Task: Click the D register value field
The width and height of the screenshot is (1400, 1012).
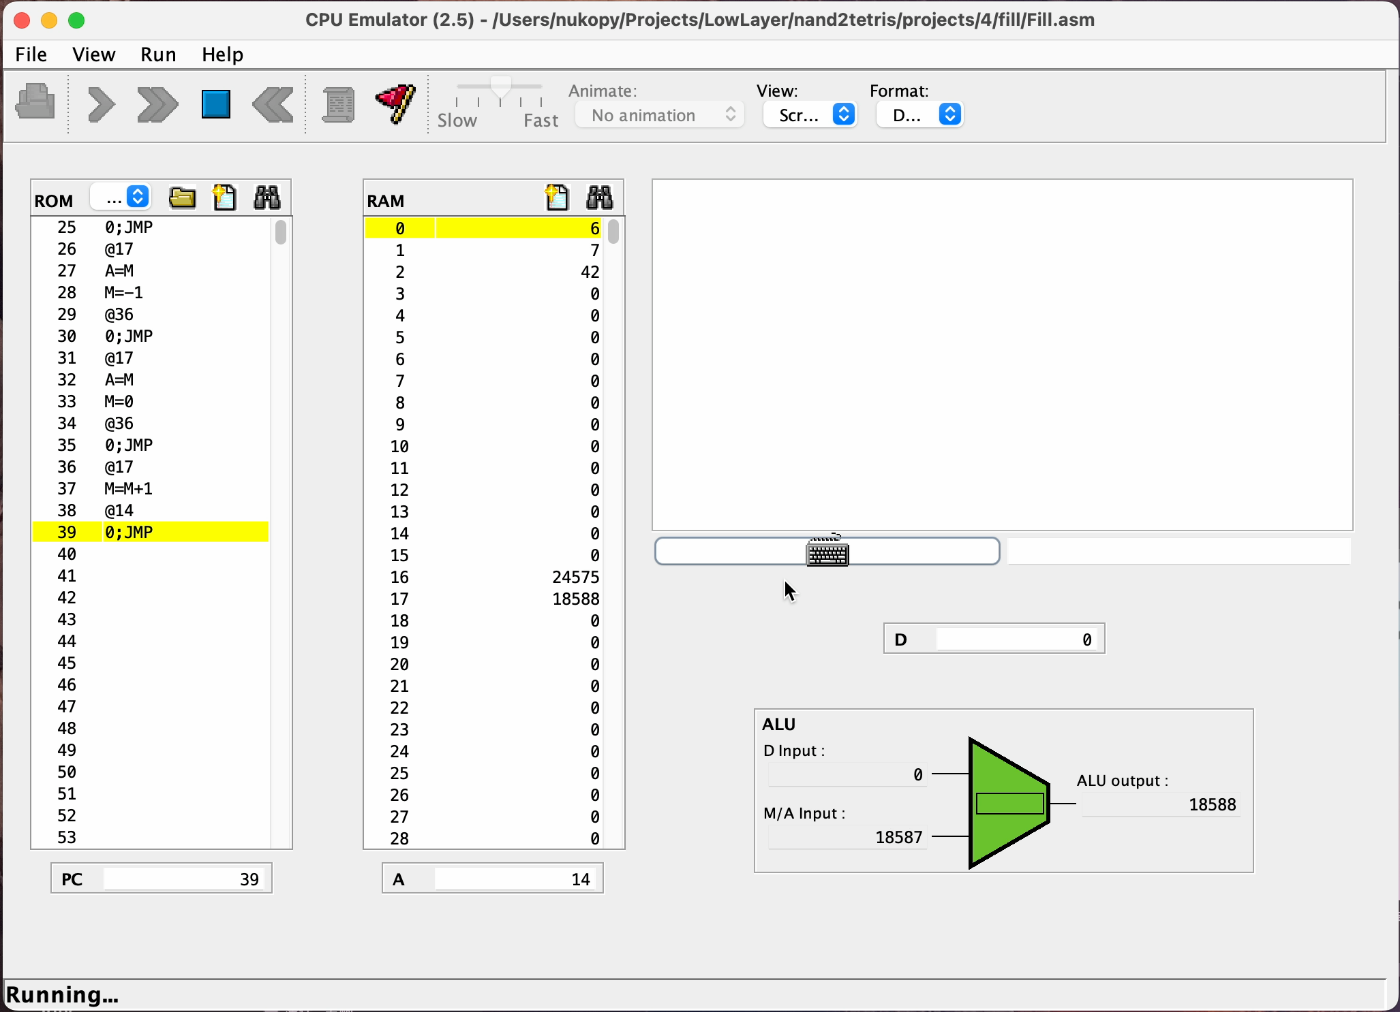Action: pos(1018,639)
